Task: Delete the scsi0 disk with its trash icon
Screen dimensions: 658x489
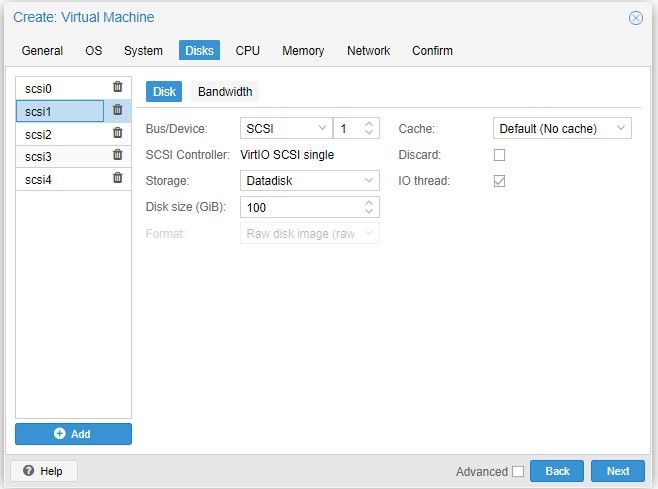Action: [117, 88]
